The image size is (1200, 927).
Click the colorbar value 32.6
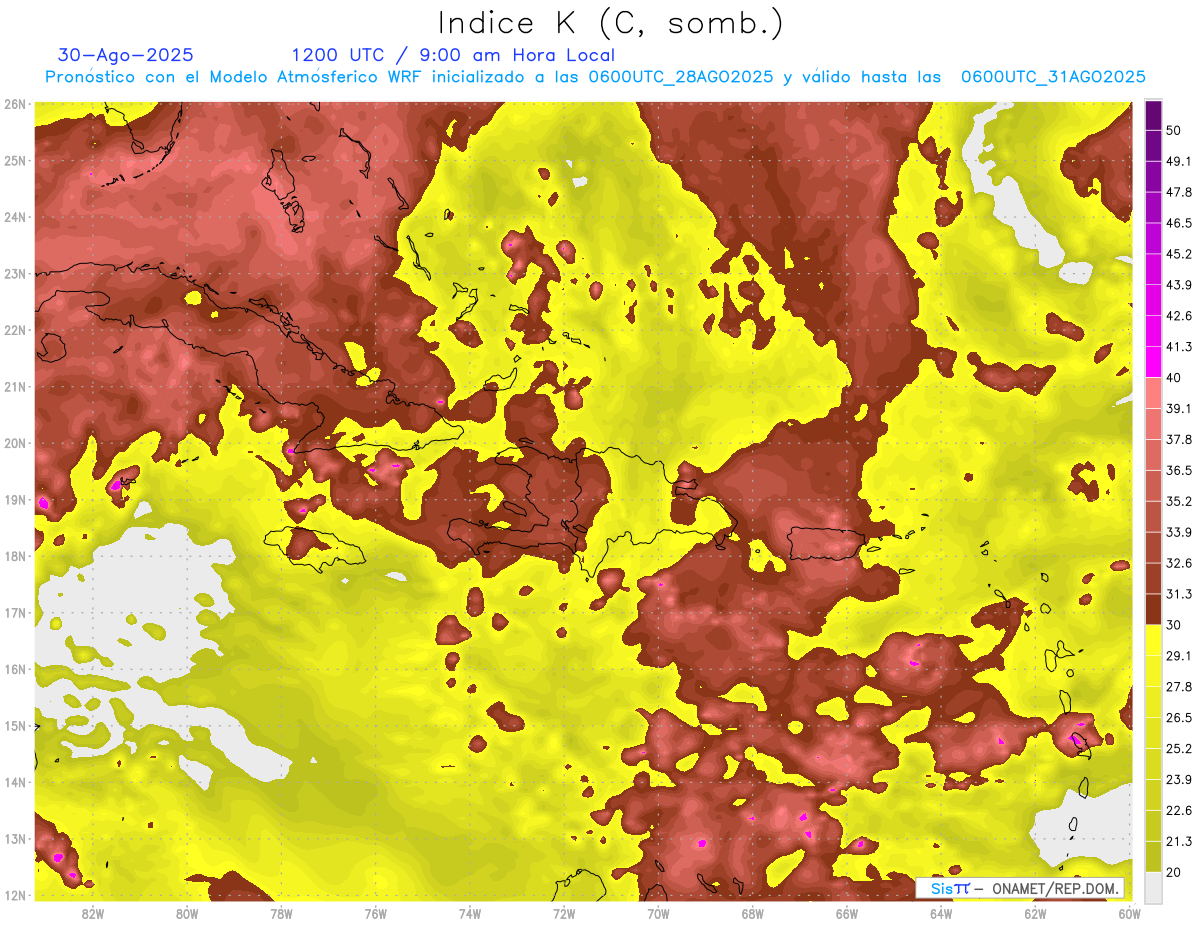[1178, 563]
